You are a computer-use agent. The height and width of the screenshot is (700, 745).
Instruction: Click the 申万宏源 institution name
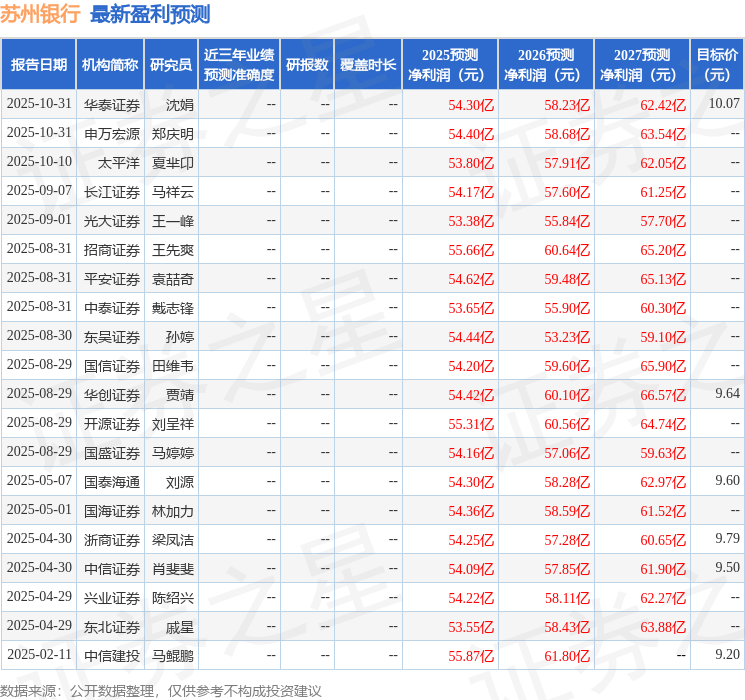111,133
